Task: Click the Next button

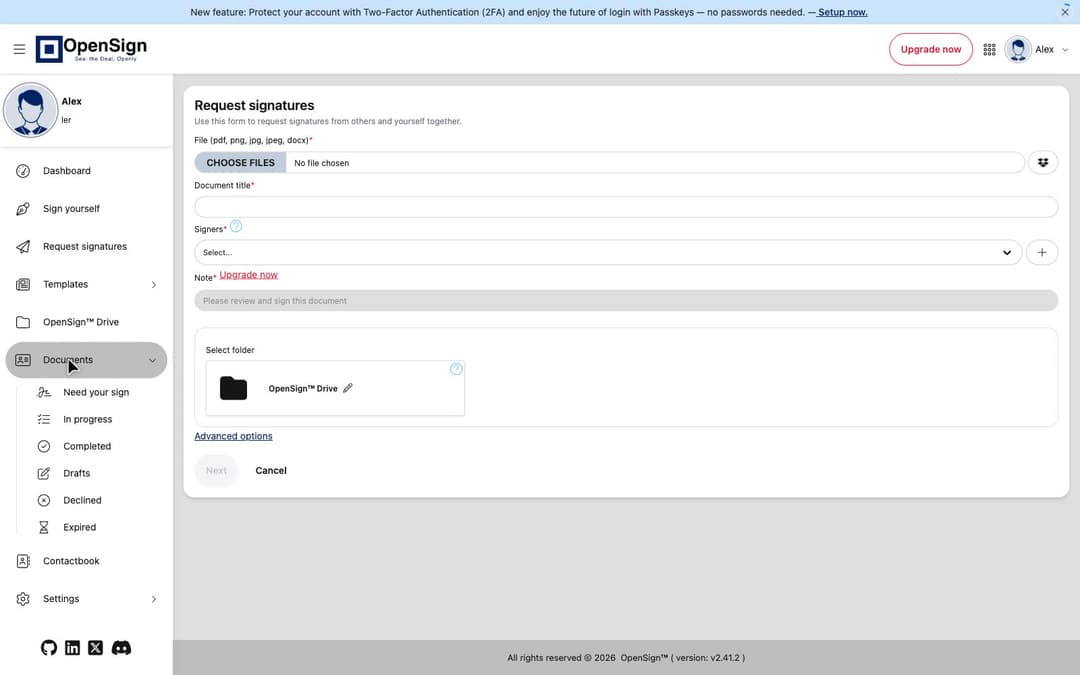Action: [216, 471]
